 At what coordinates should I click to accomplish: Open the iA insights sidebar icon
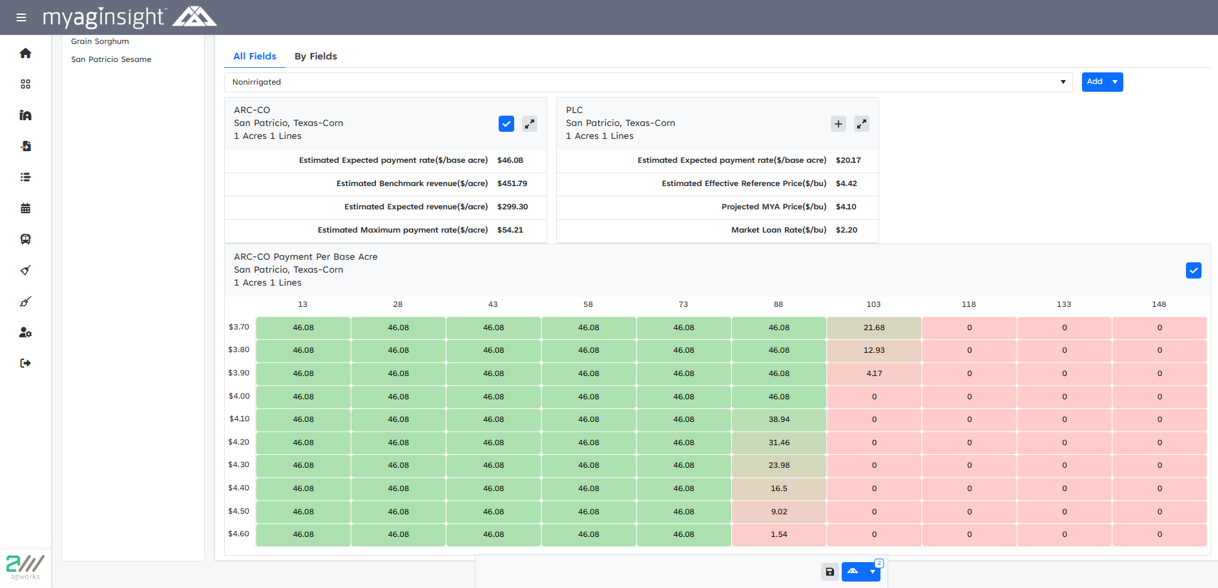tap(25, 115)
